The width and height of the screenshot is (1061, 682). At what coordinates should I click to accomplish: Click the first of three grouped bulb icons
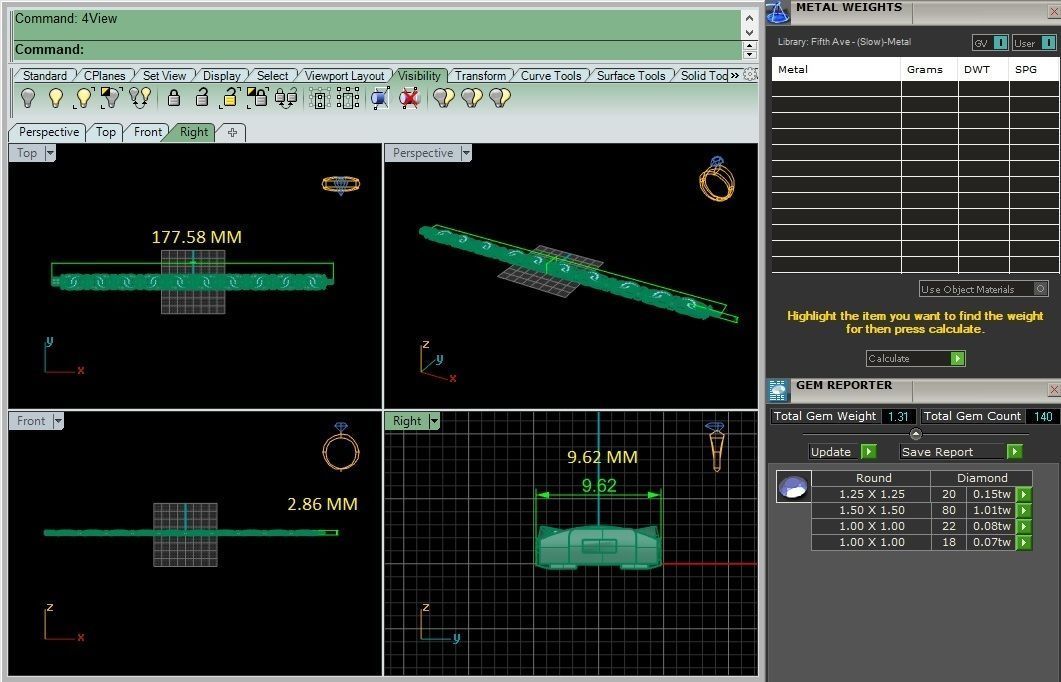443,98
